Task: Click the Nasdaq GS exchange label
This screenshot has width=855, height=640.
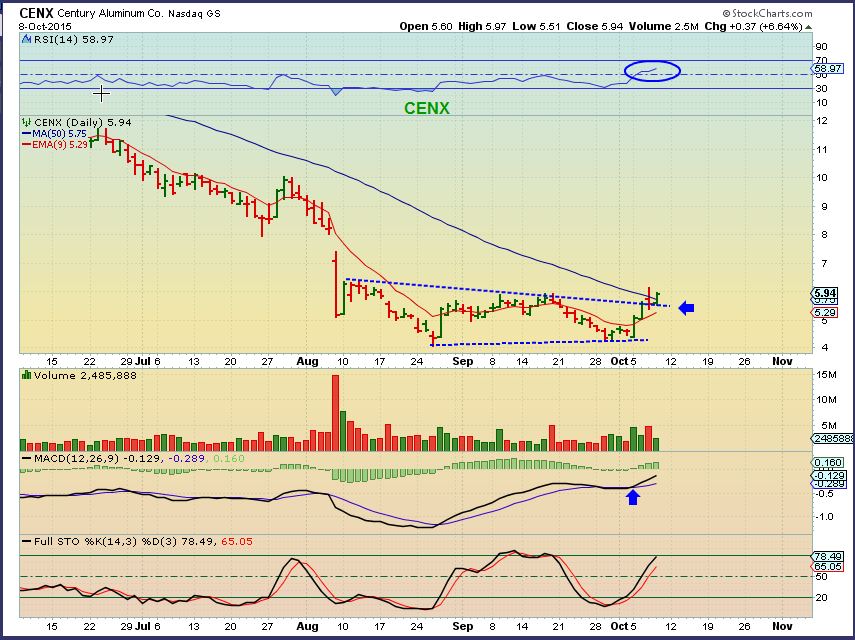Action: 195,14
